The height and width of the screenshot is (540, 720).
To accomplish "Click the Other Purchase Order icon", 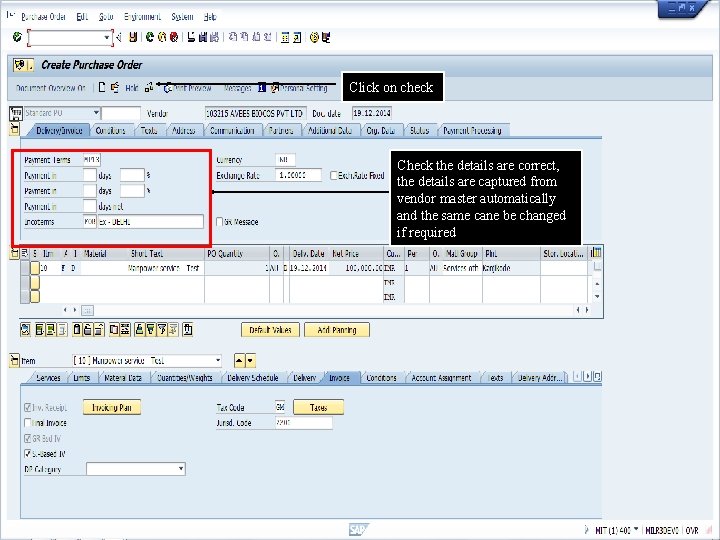I will point(115,87).
